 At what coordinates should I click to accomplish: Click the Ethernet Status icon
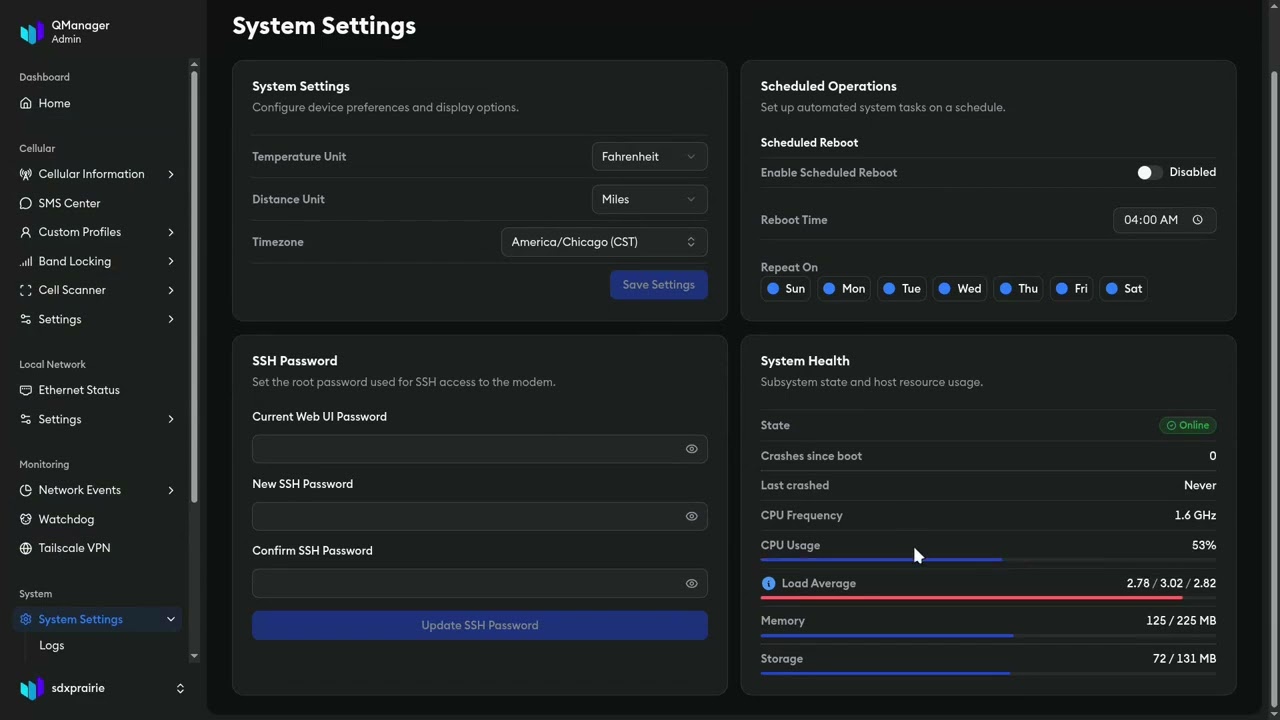[x=26, y=390]
